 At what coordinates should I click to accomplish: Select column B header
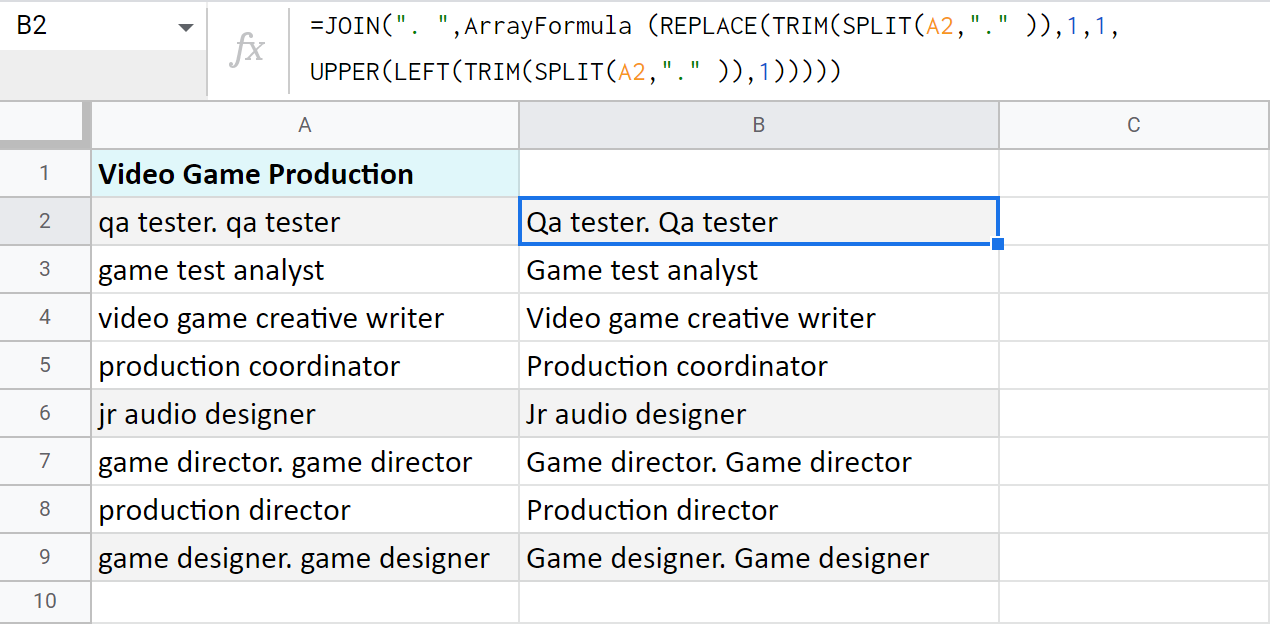coord(758,125)
